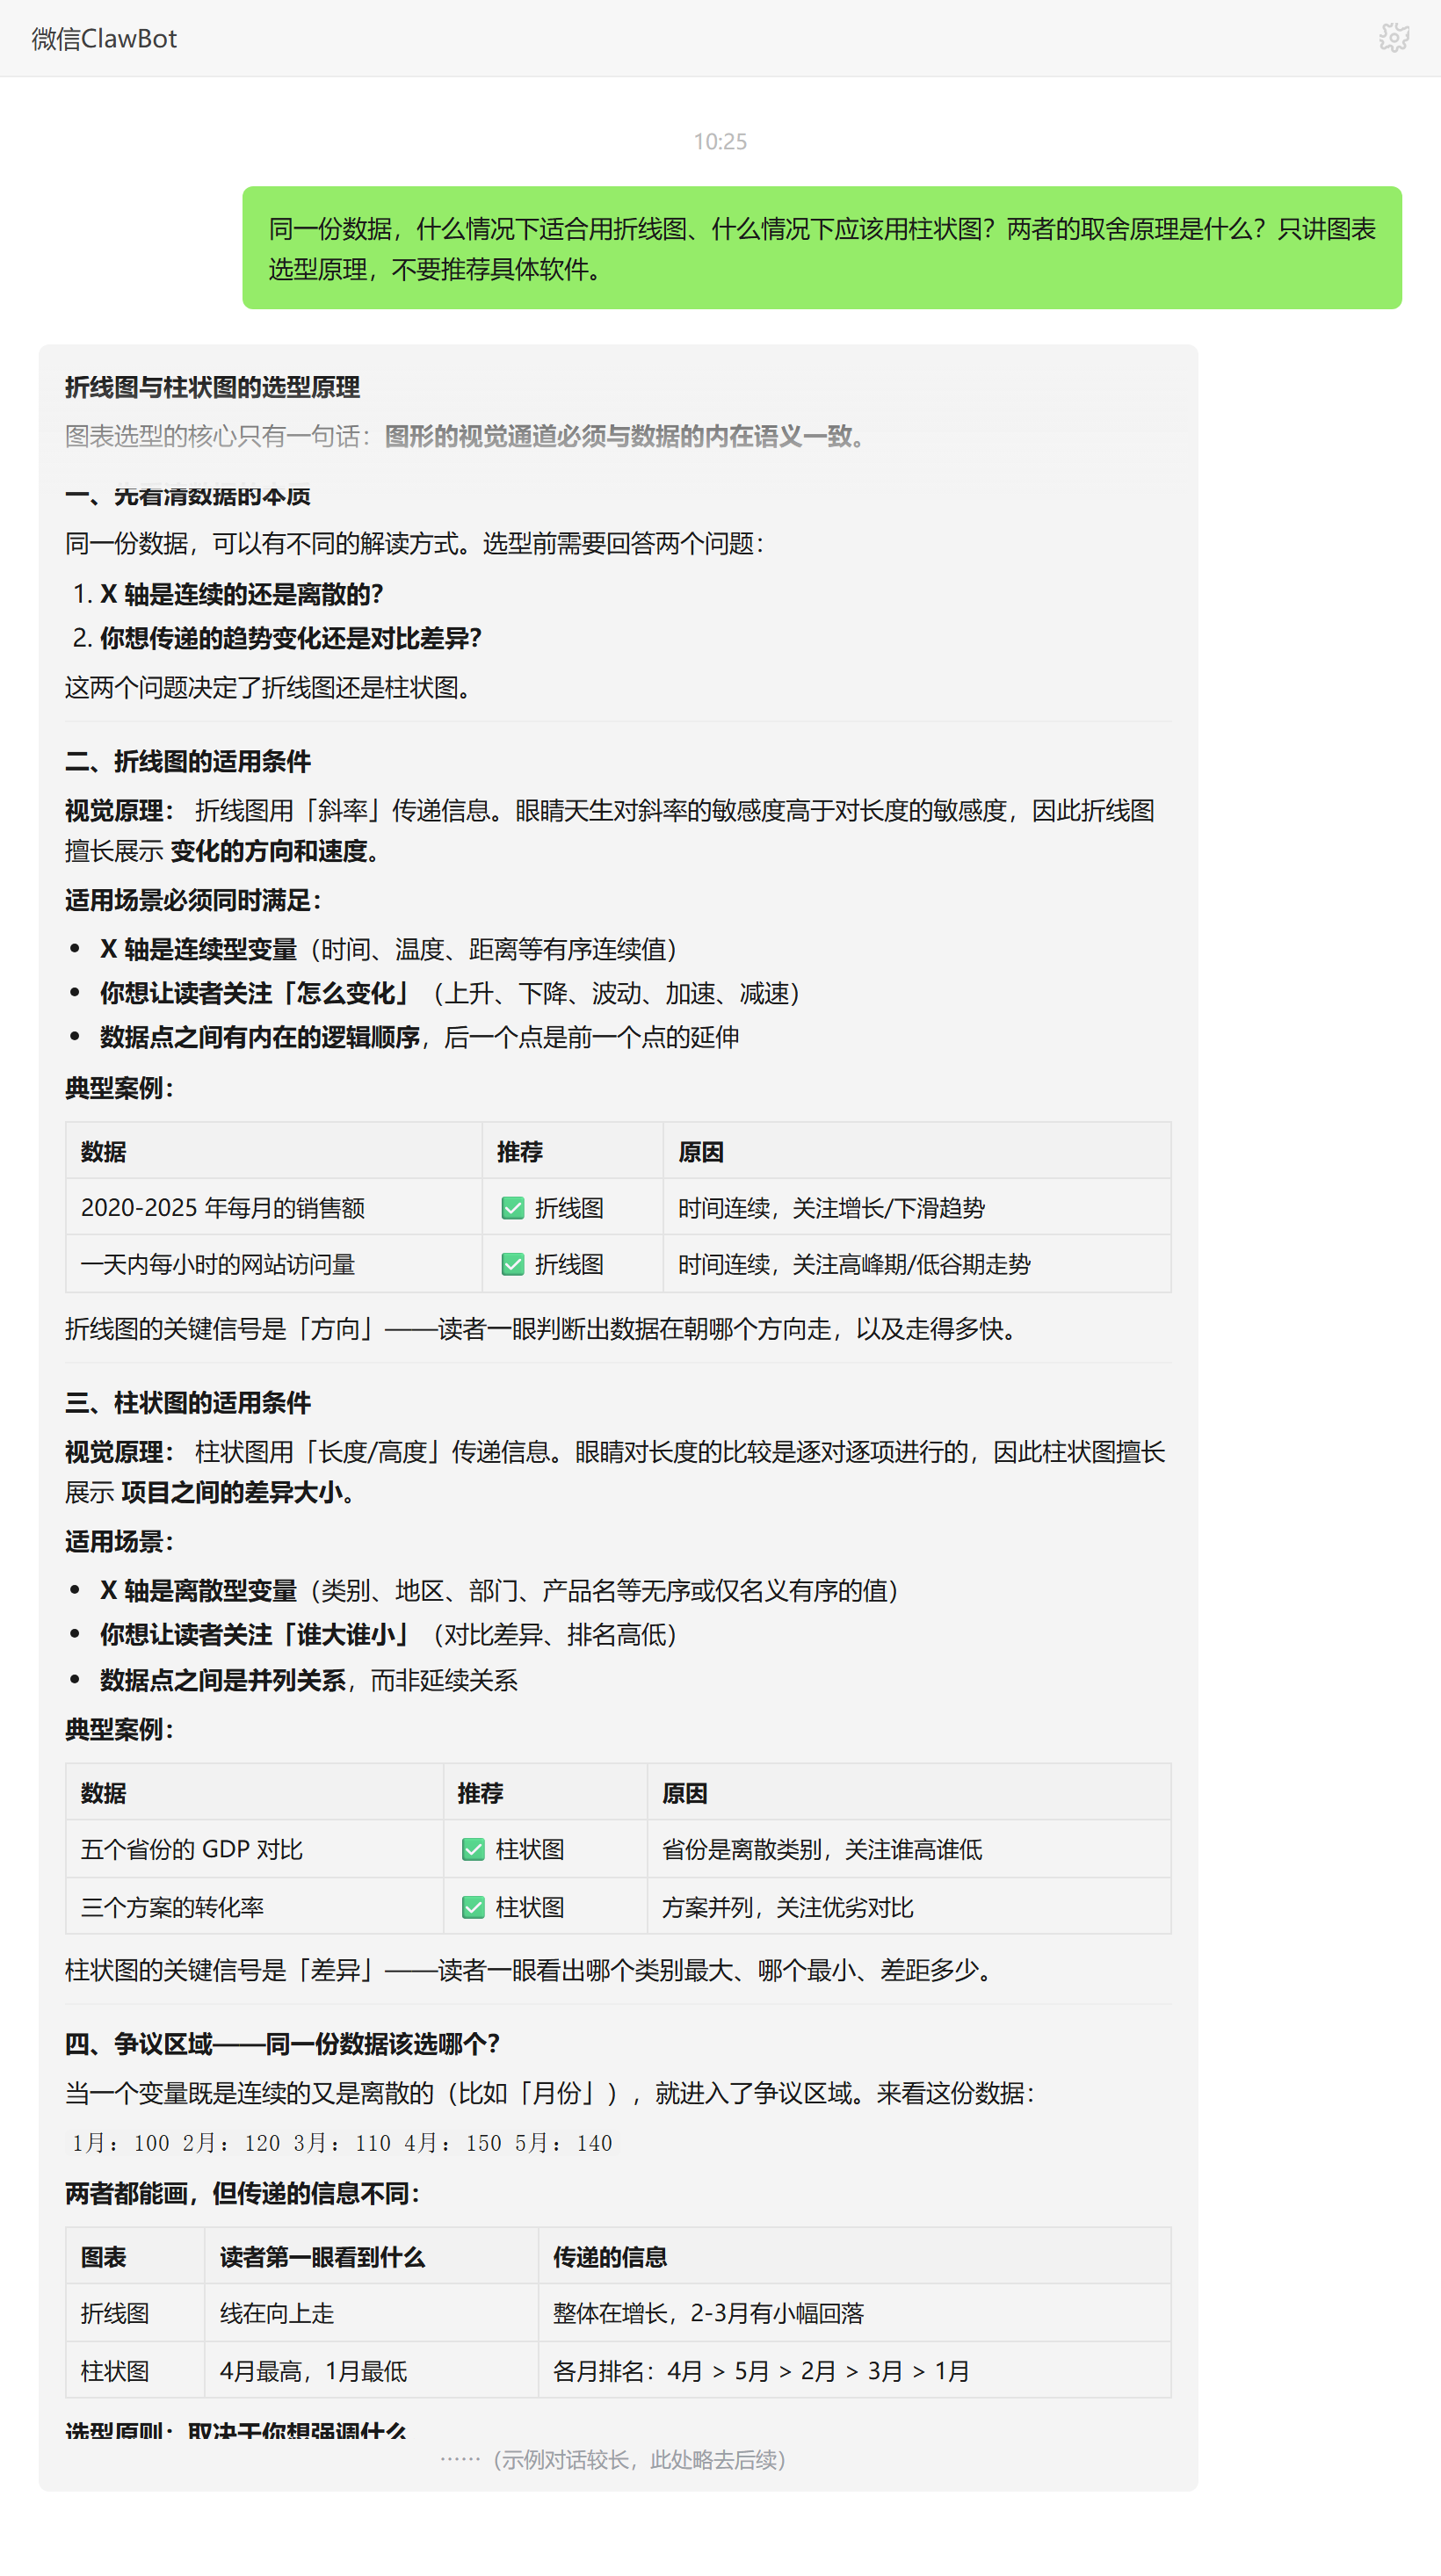The height and width of the screenshot is (2576, 1441).
Task: Click bold text 两者都能画，但传递的信息不同
Action: point(242,2193)
